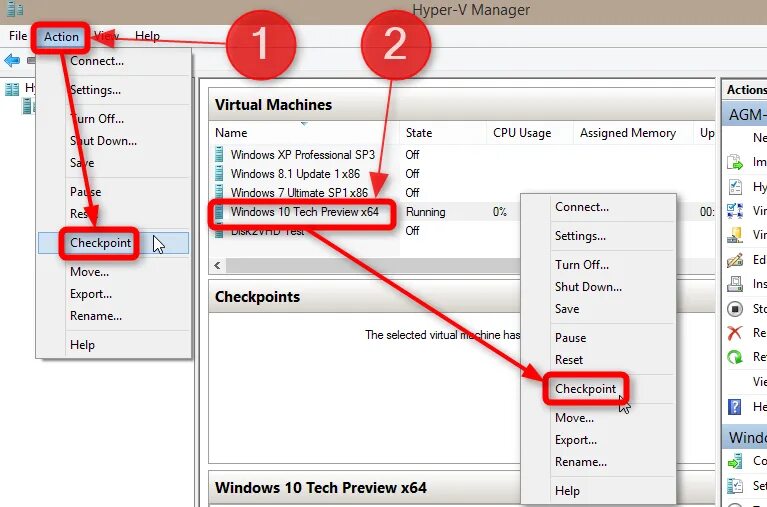
Task: Select Windows 8.1 Update 1 x86 virtual machine
Action: (295, 174)
